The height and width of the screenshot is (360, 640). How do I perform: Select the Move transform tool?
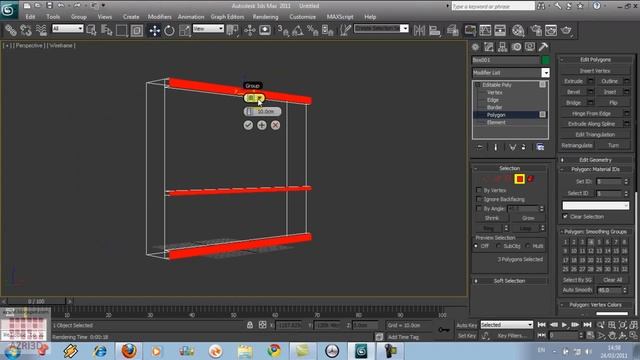[154, 31]
